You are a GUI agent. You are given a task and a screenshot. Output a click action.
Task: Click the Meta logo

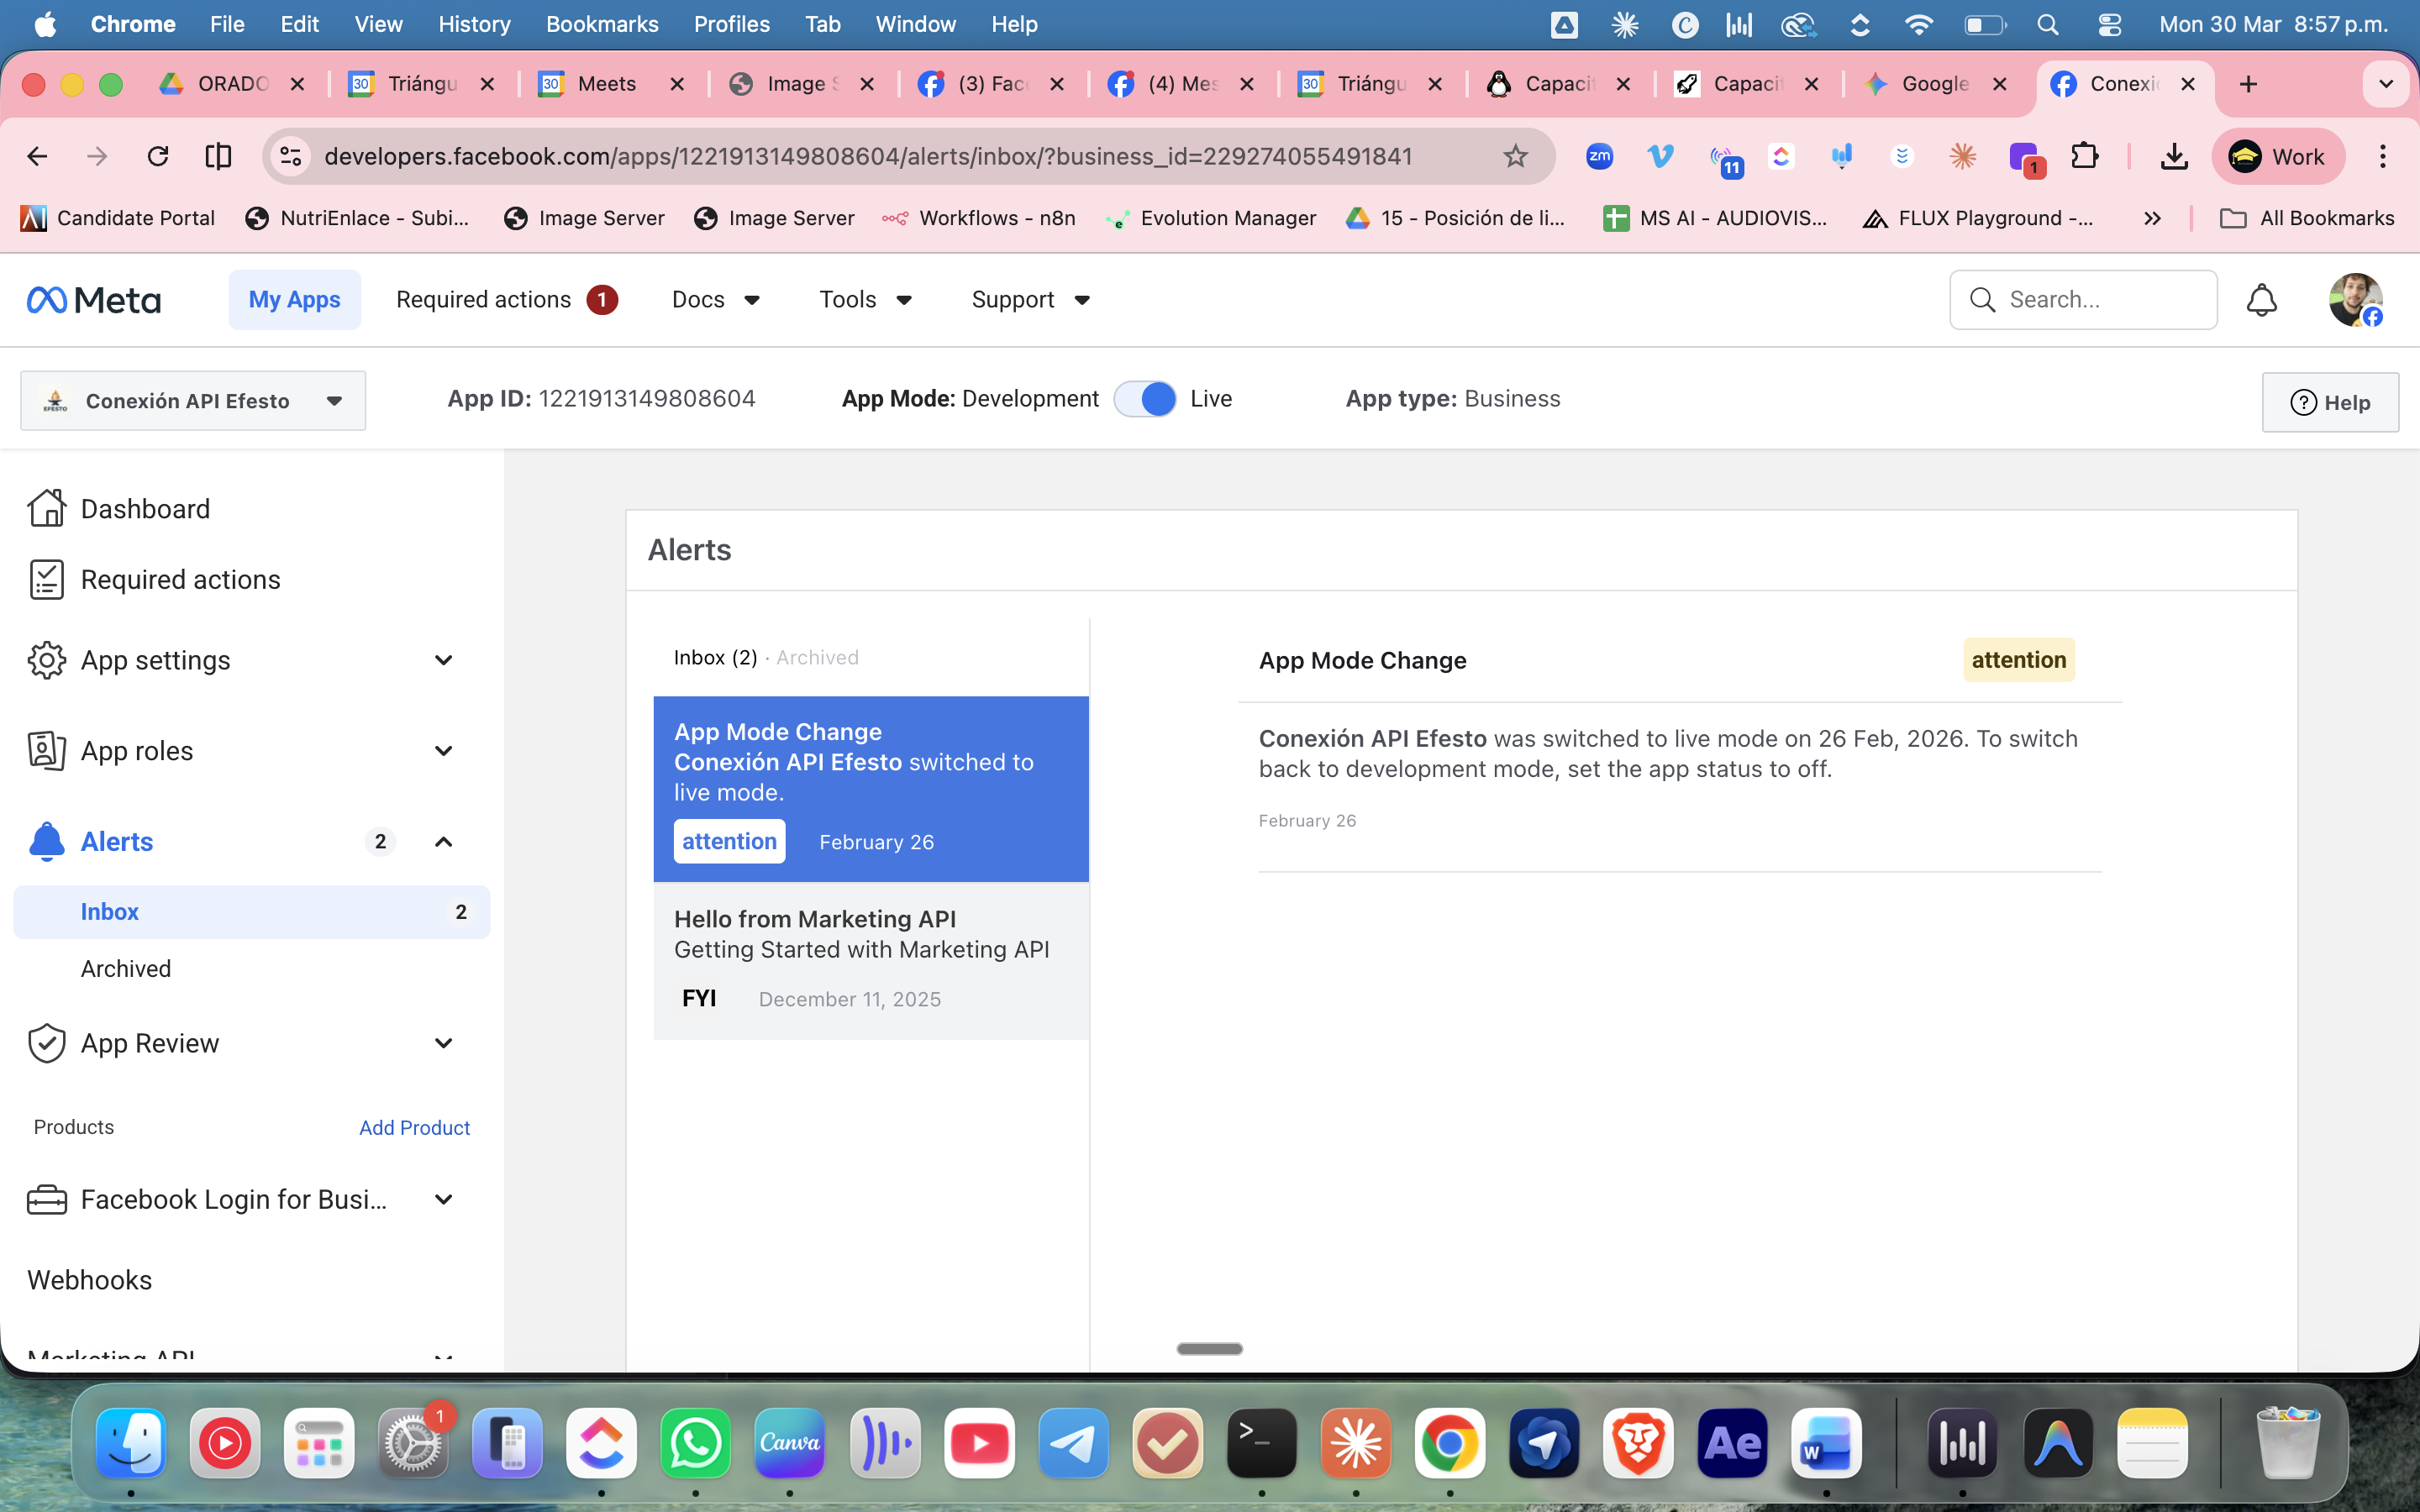click(94, 300)
